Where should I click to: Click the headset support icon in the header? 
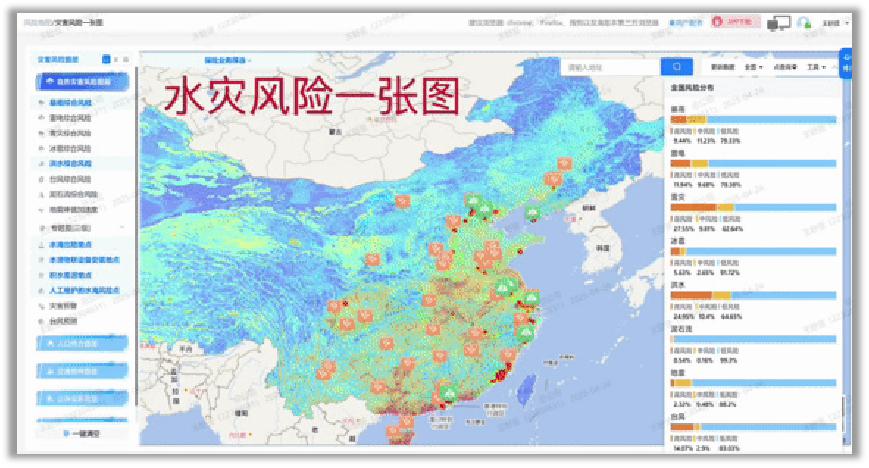[x=804, y=23]
